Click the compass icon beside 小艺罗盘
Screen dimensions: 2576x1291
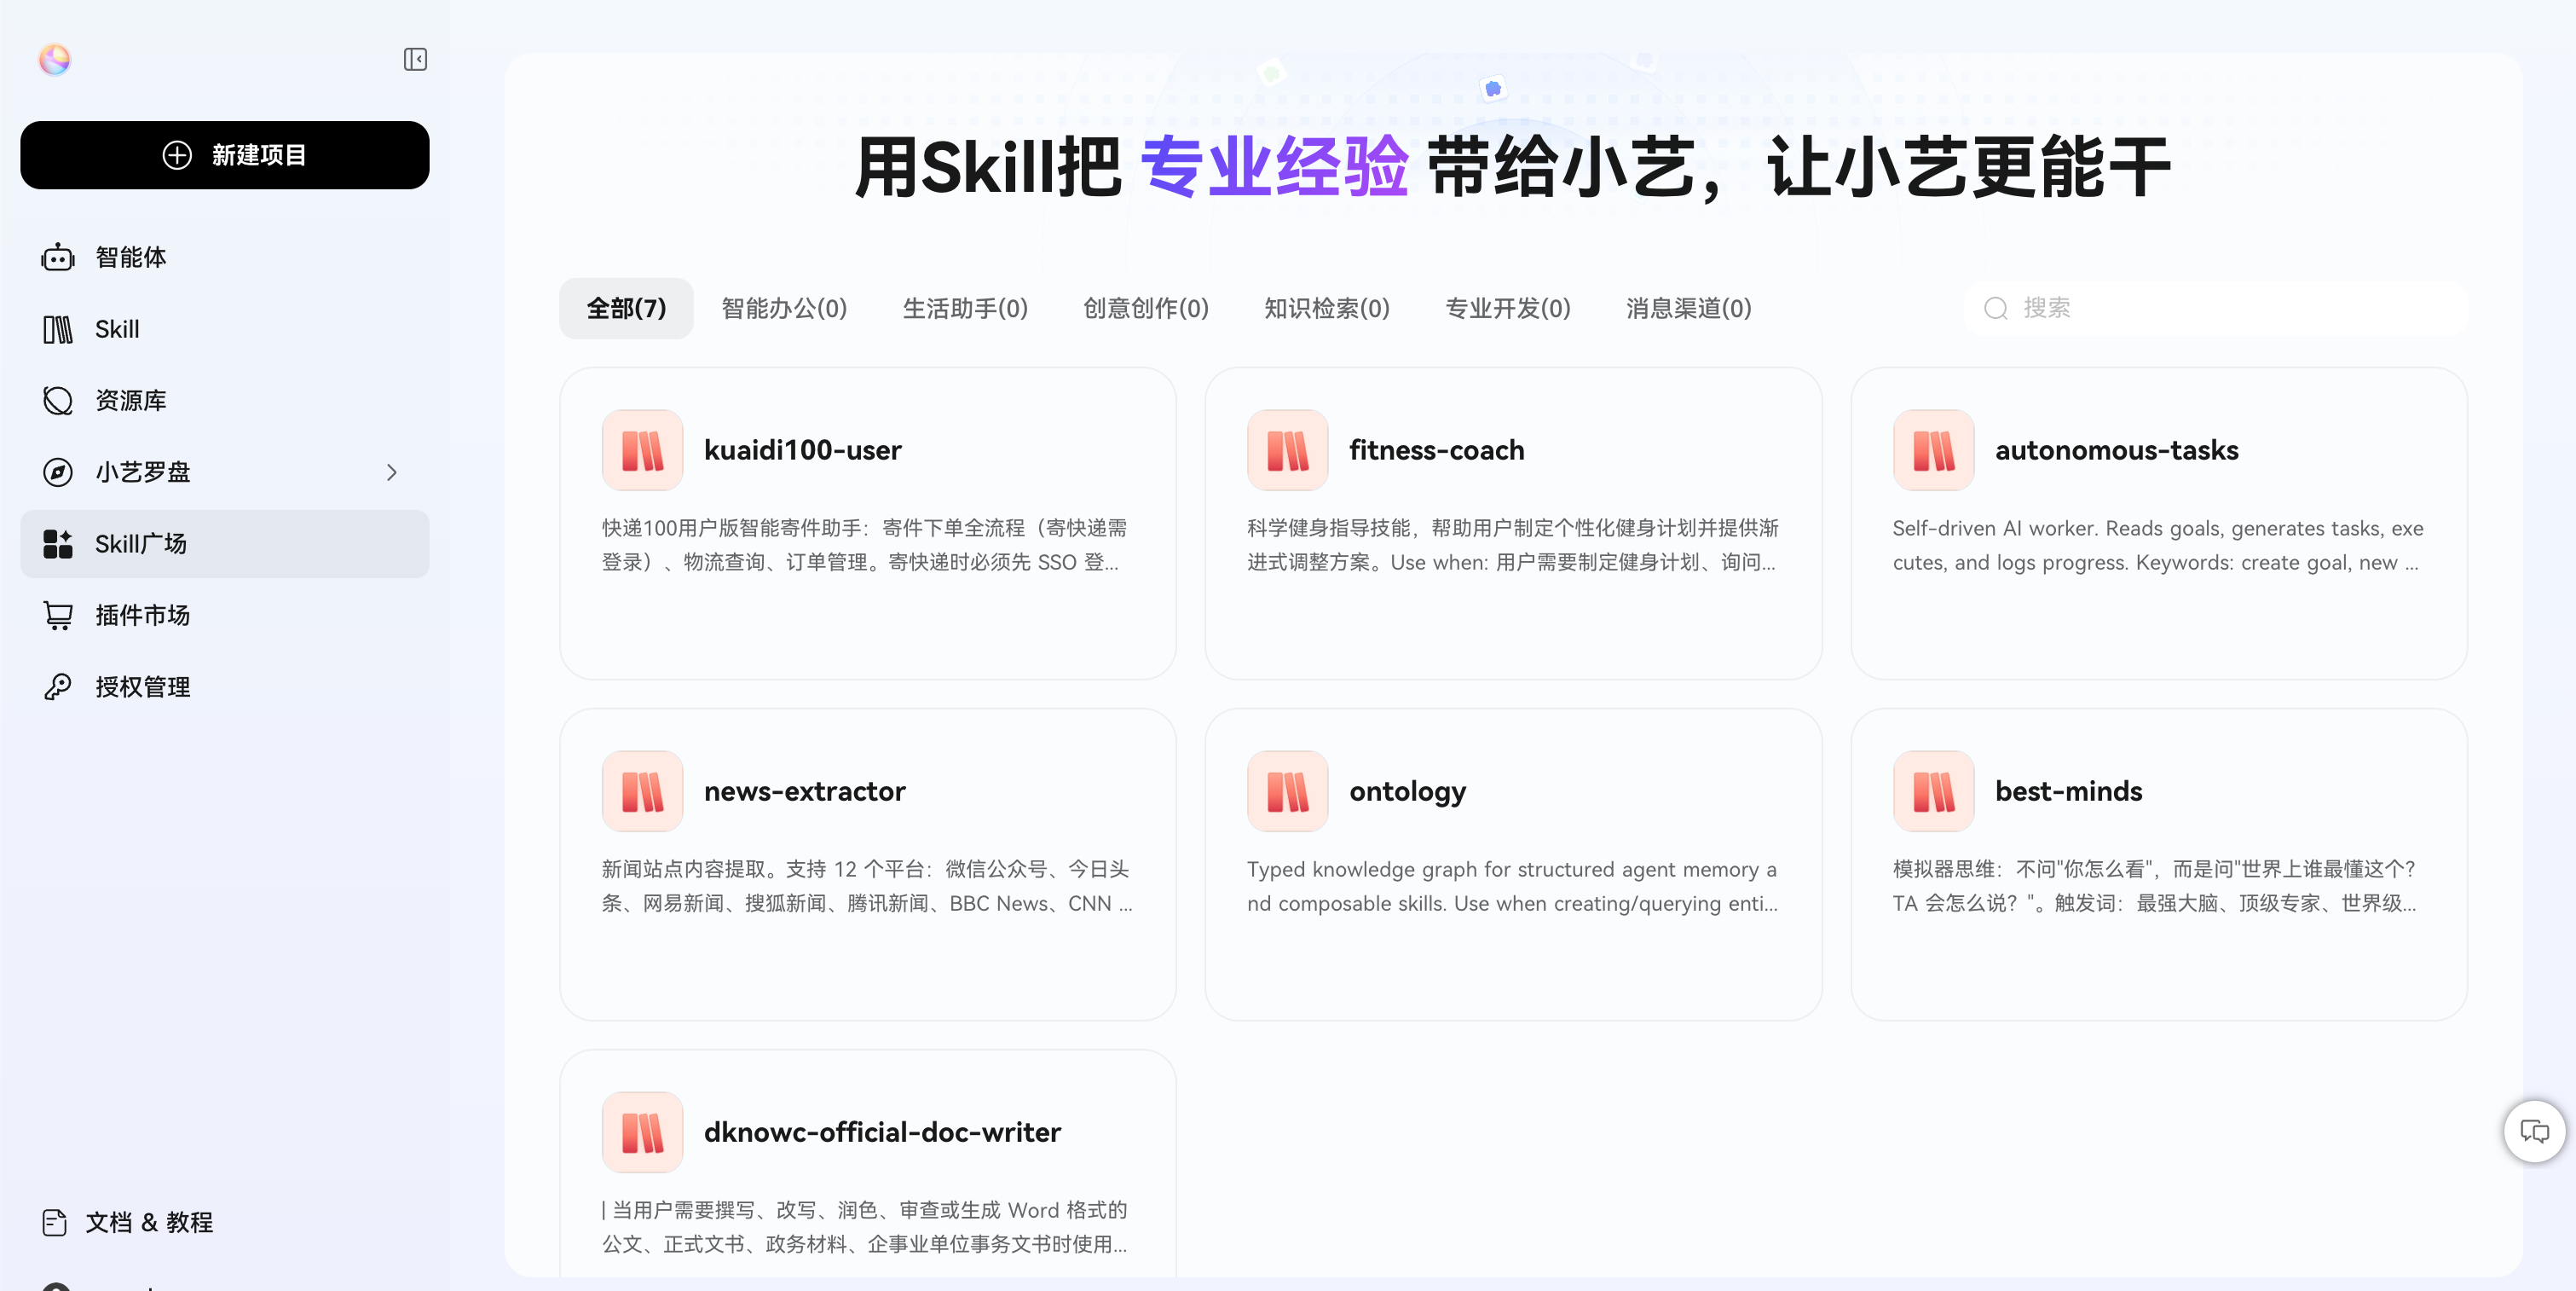click(x=58, y=472)
